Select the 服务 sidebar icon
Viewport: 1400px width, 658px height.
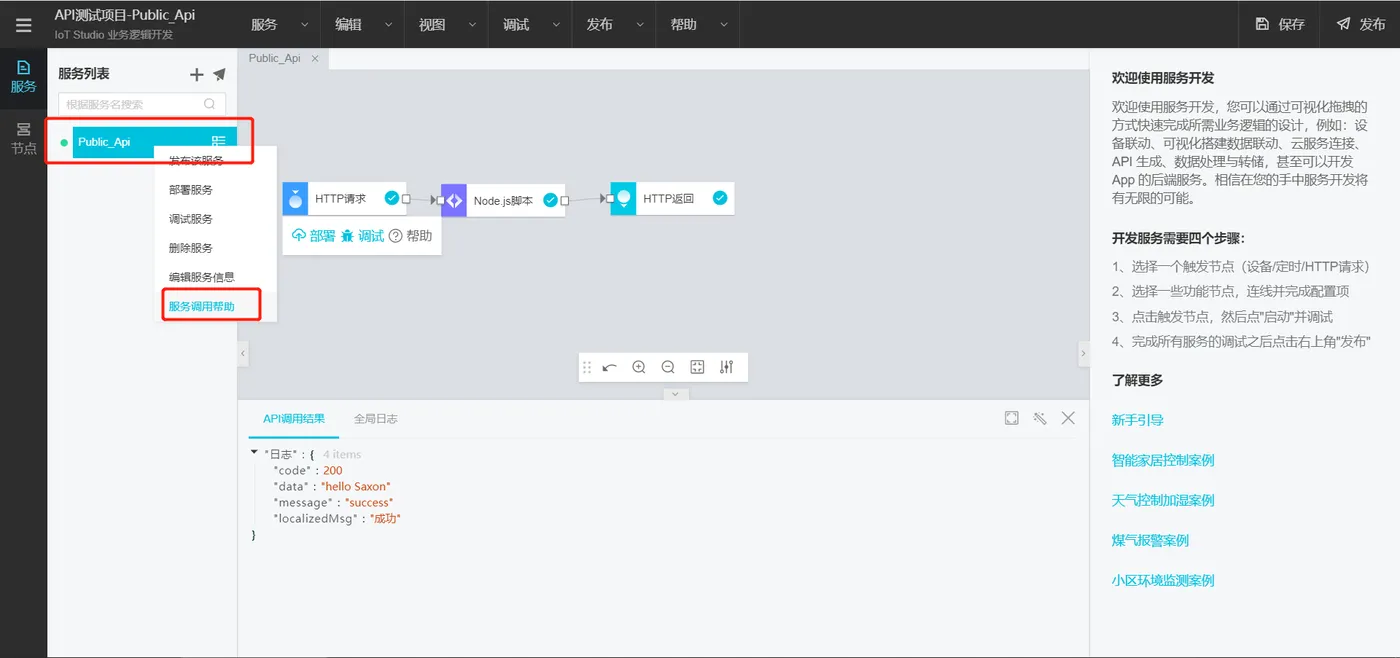(x=23, y=76)
